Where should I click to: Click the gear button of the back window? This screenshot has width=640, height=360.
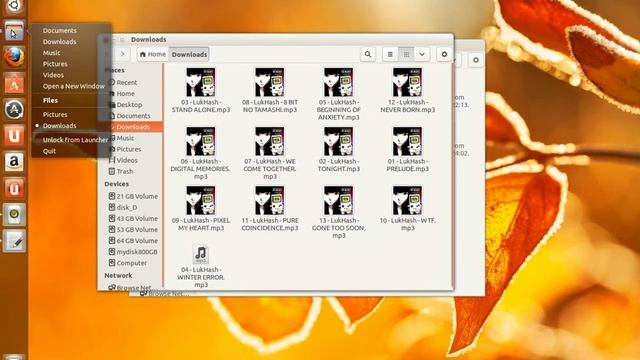(x=476, y=60)
